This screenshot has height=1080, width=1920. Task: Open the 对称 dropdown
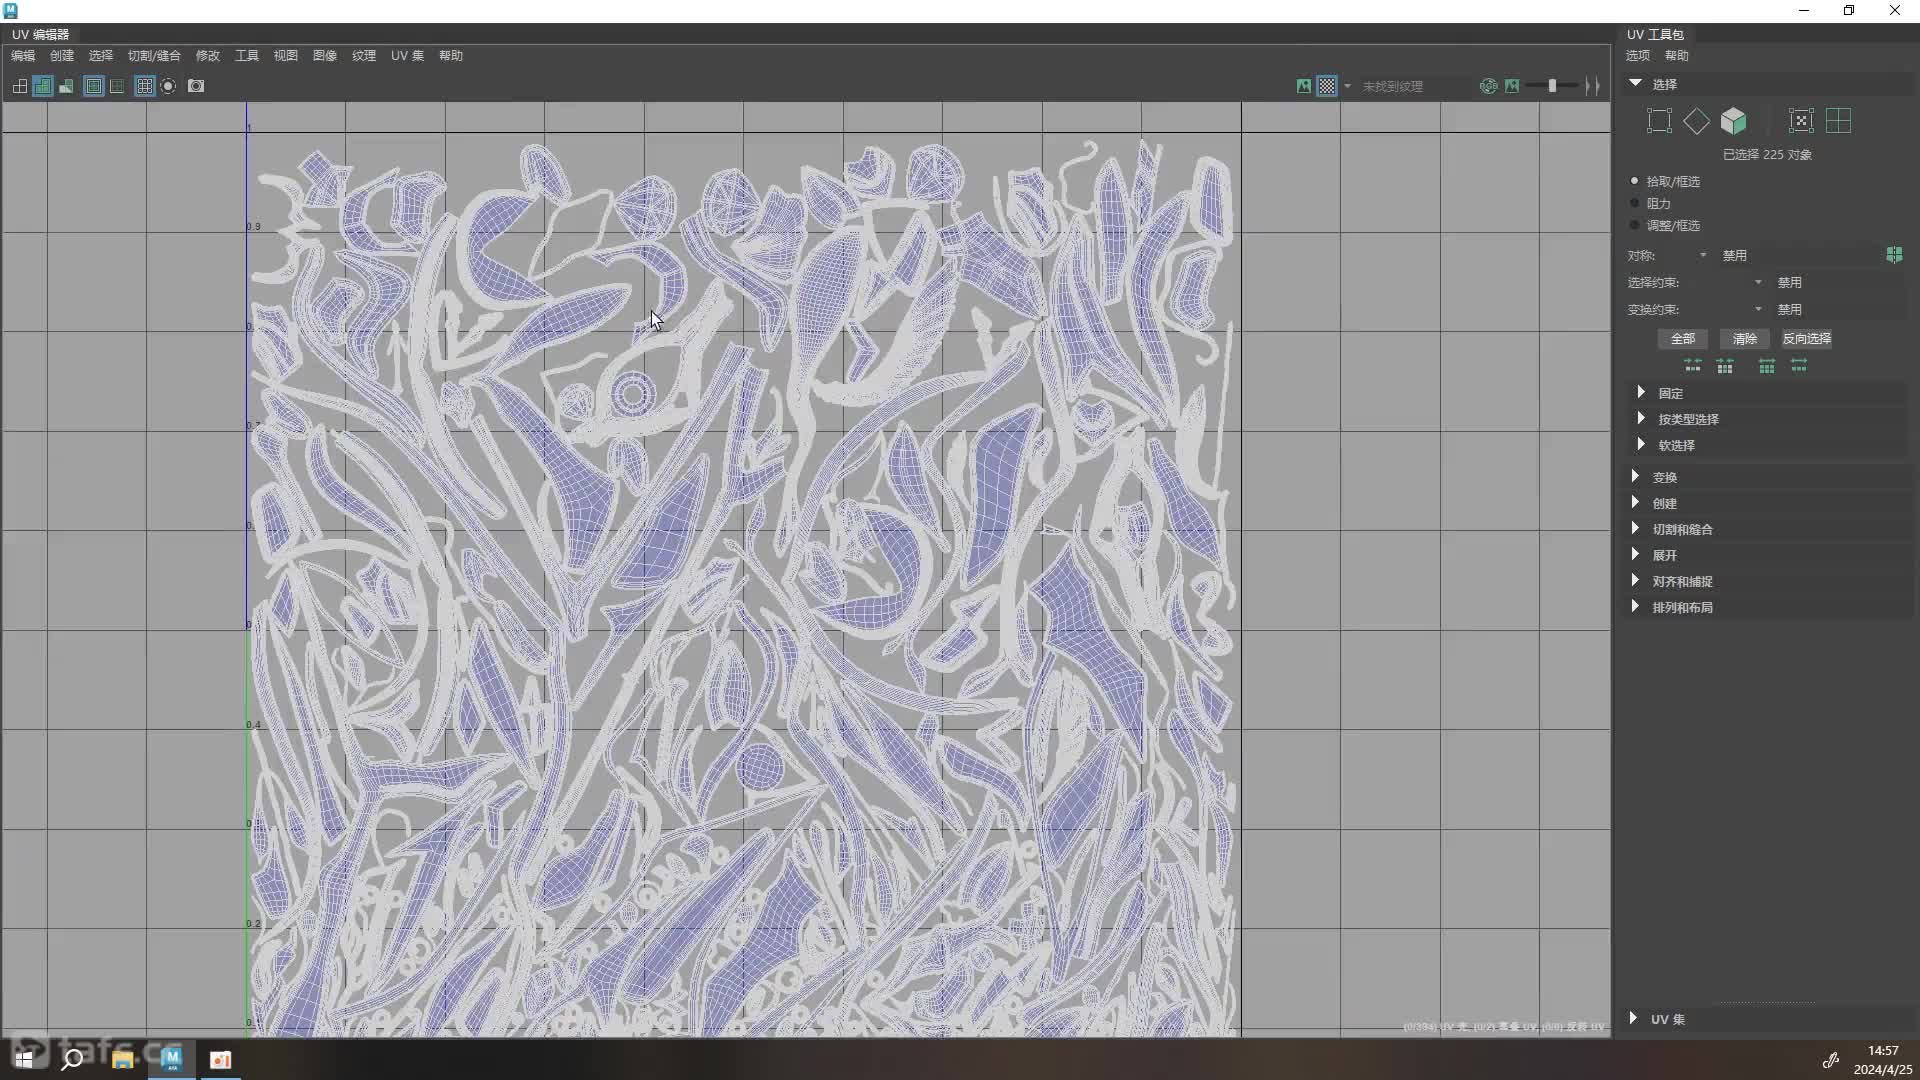pyautogui.click(x=1703, y=255)
